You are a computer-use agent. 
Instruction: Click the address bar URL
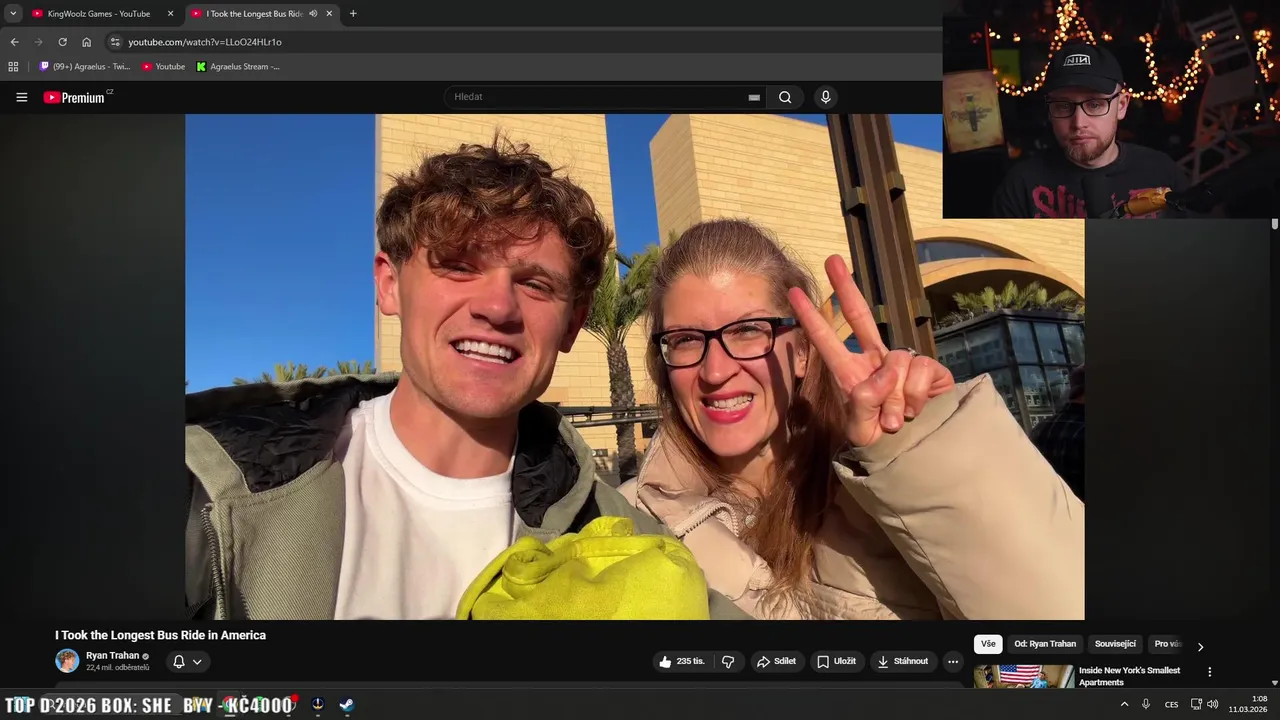point(205,42)
